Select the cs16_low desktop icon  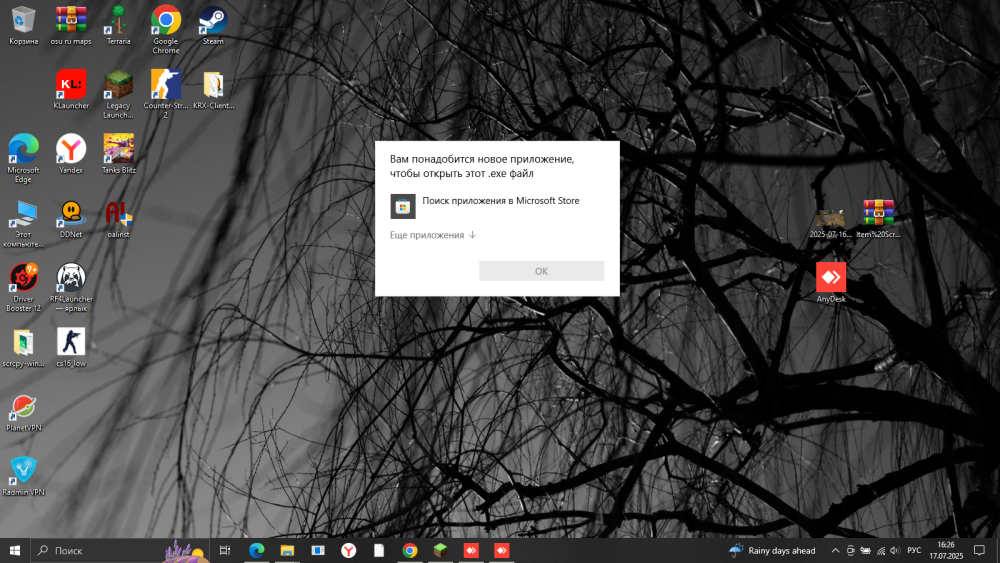point(71,347)
